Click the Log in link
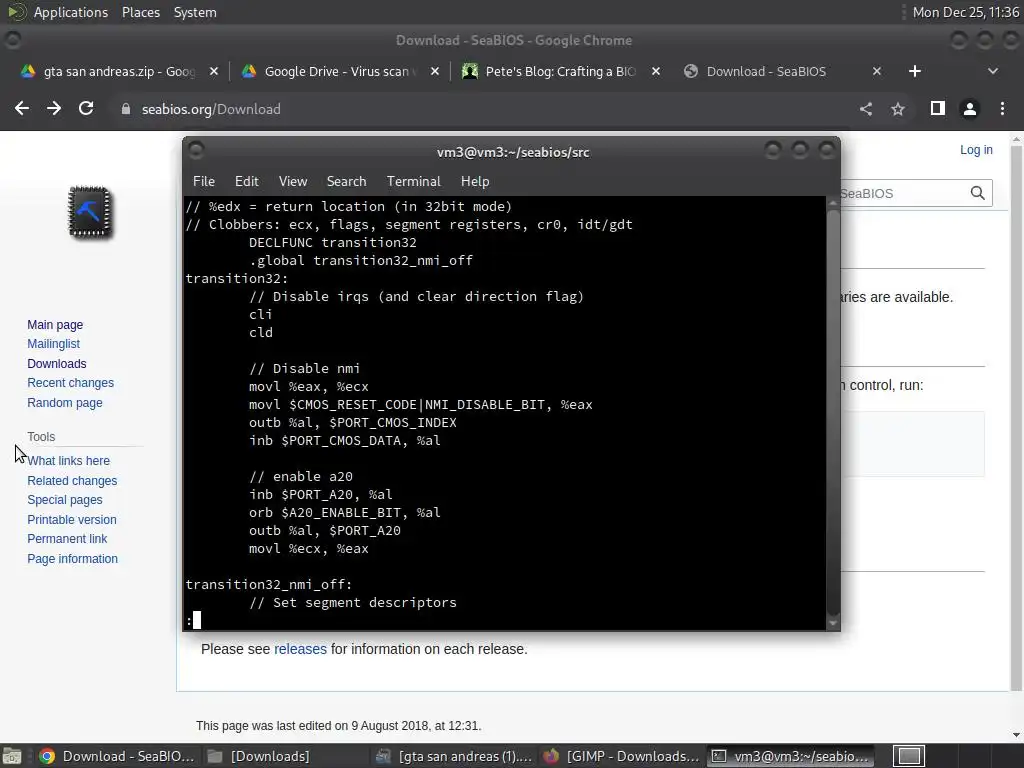Image resolution: width=1024 pixels, height=768 pixels. tap(976, 150)
